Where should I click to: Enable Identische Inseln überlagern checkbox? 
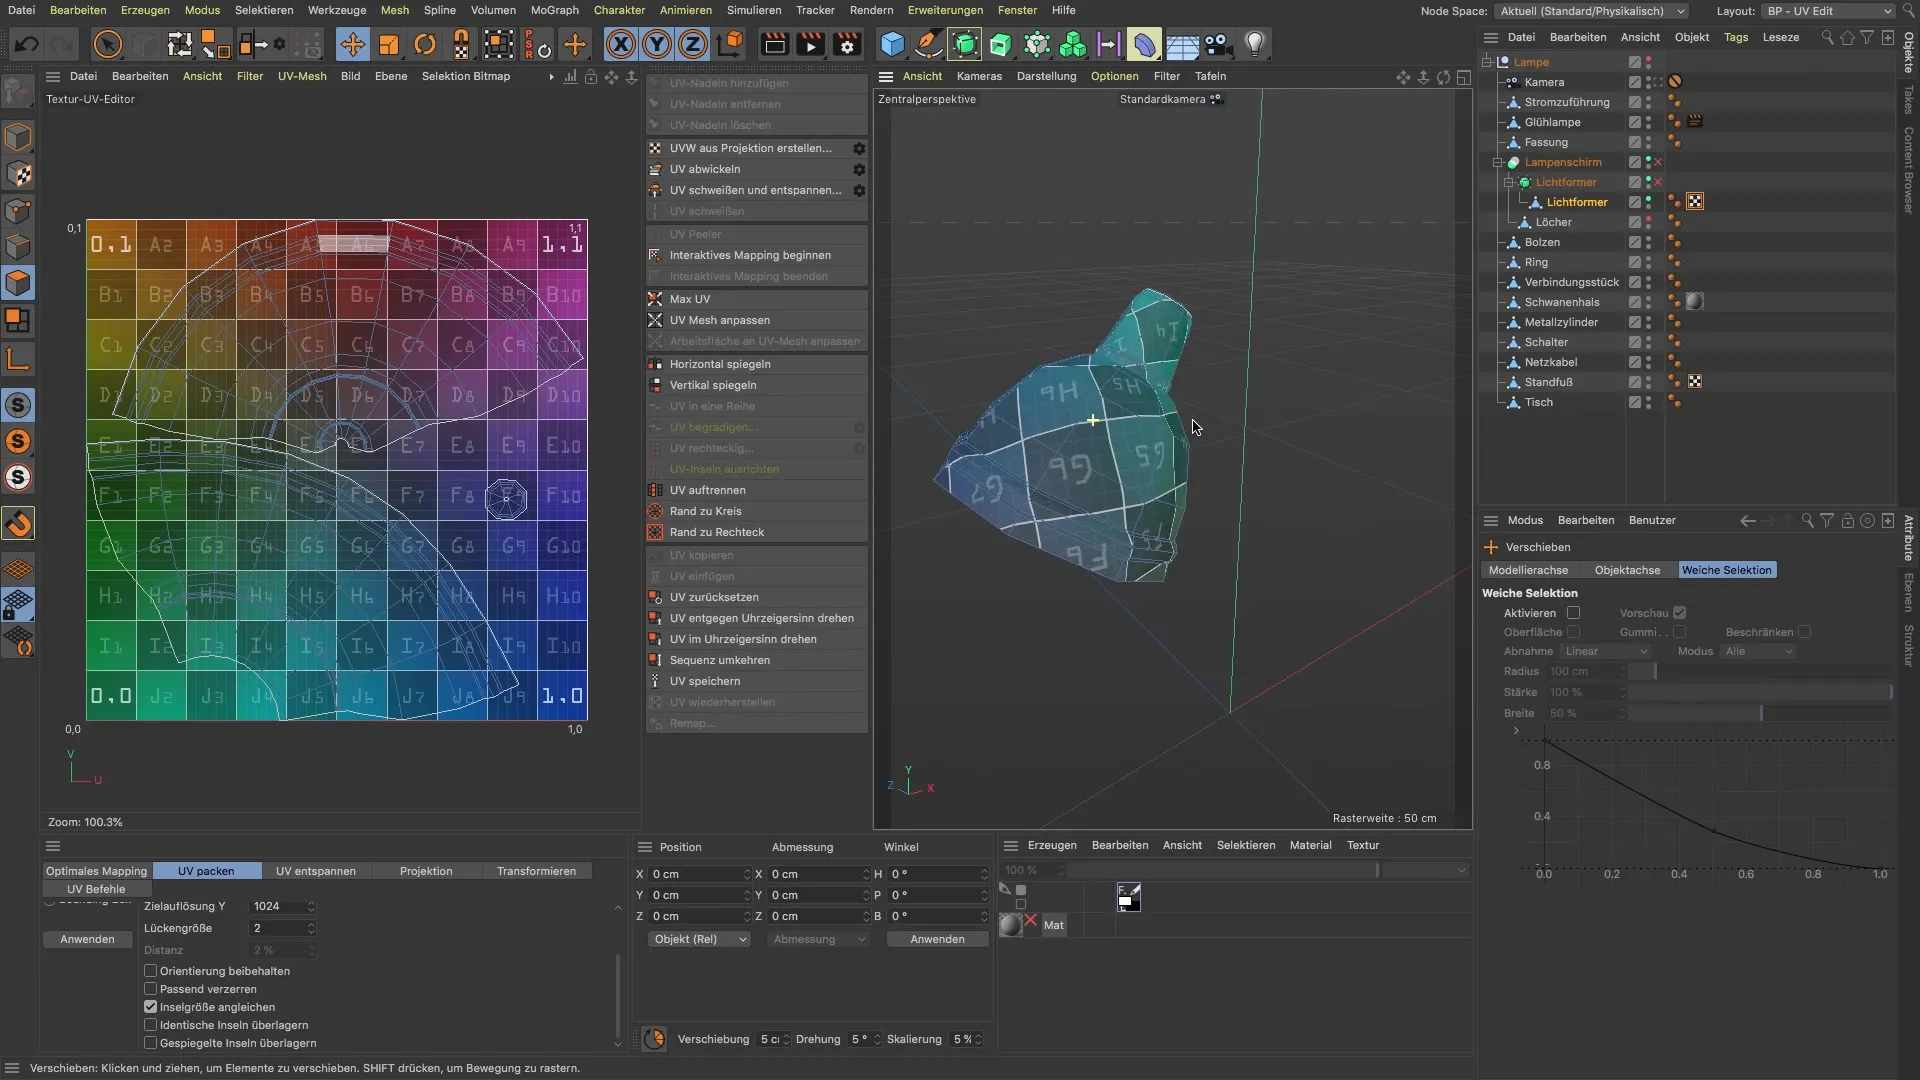(151, 1025)
